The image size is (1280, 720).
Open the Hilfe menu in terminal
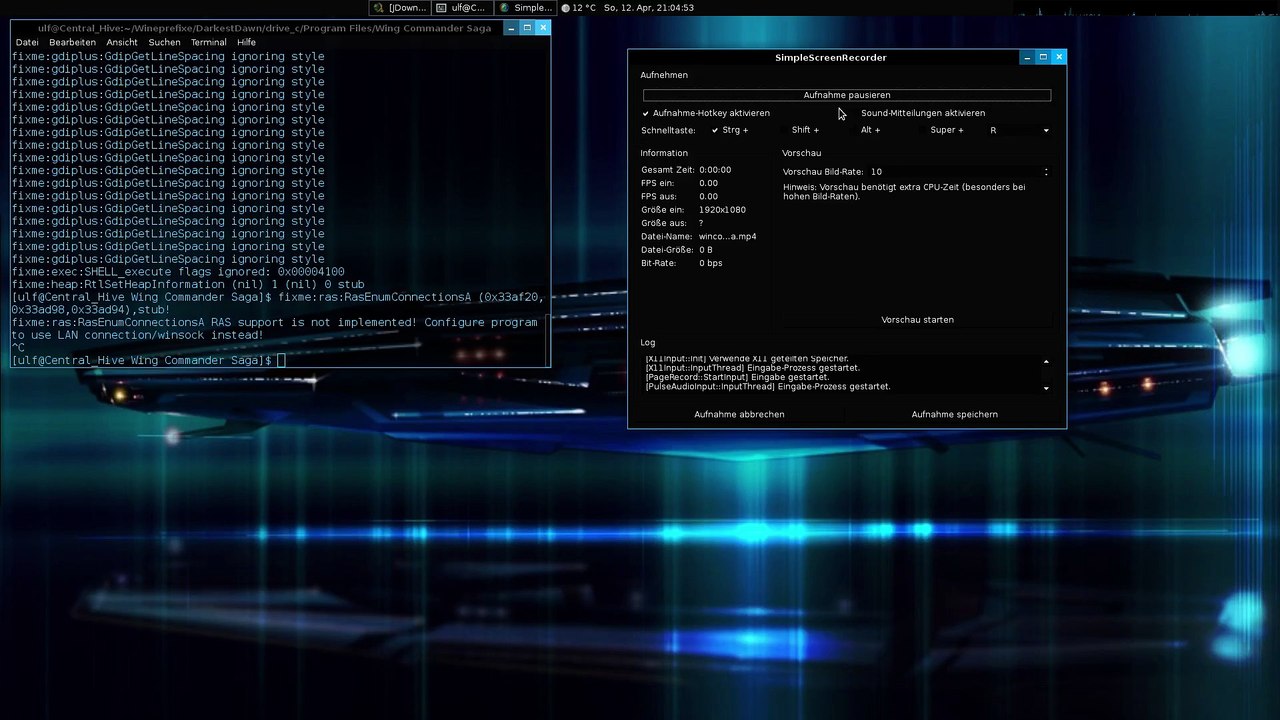point(246,42)
